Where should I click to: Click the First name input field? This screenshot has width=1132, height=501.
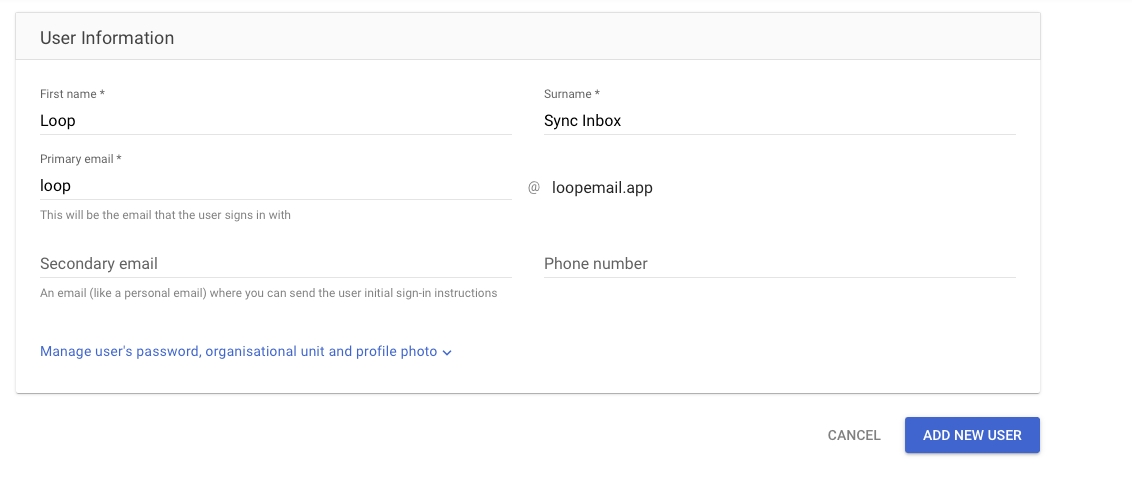(276, 121)
